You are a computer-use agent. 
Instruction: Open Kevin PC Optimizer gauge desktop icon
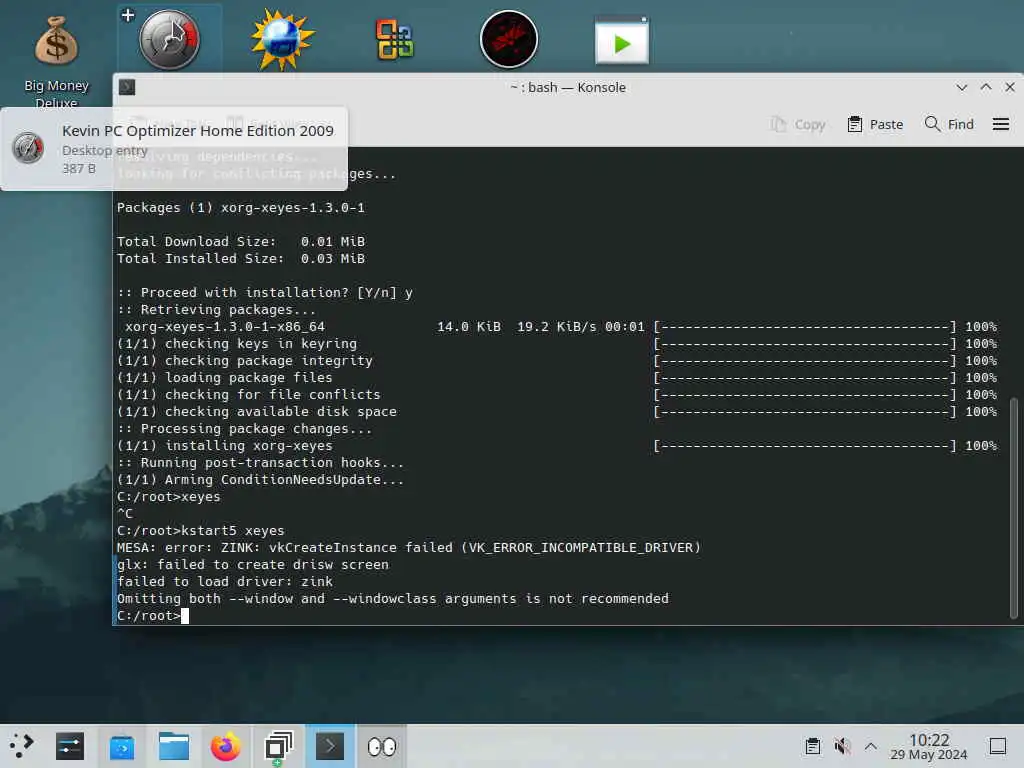click(x=169, y=40)
